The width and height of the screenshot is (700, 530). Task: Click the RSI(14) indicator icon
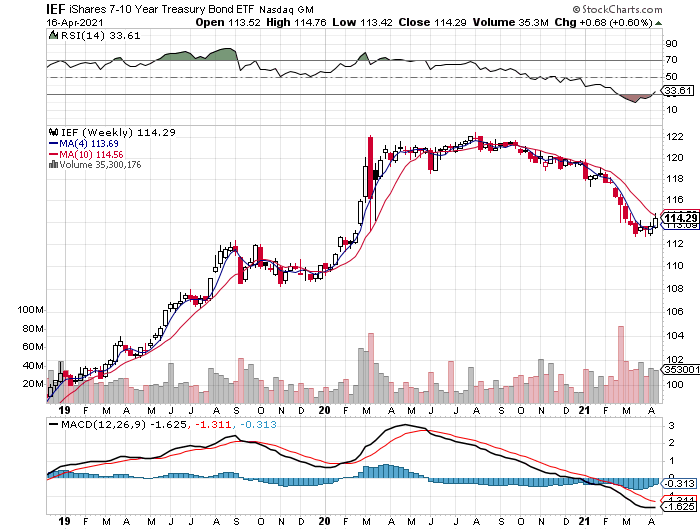click(x=53, y=35)
